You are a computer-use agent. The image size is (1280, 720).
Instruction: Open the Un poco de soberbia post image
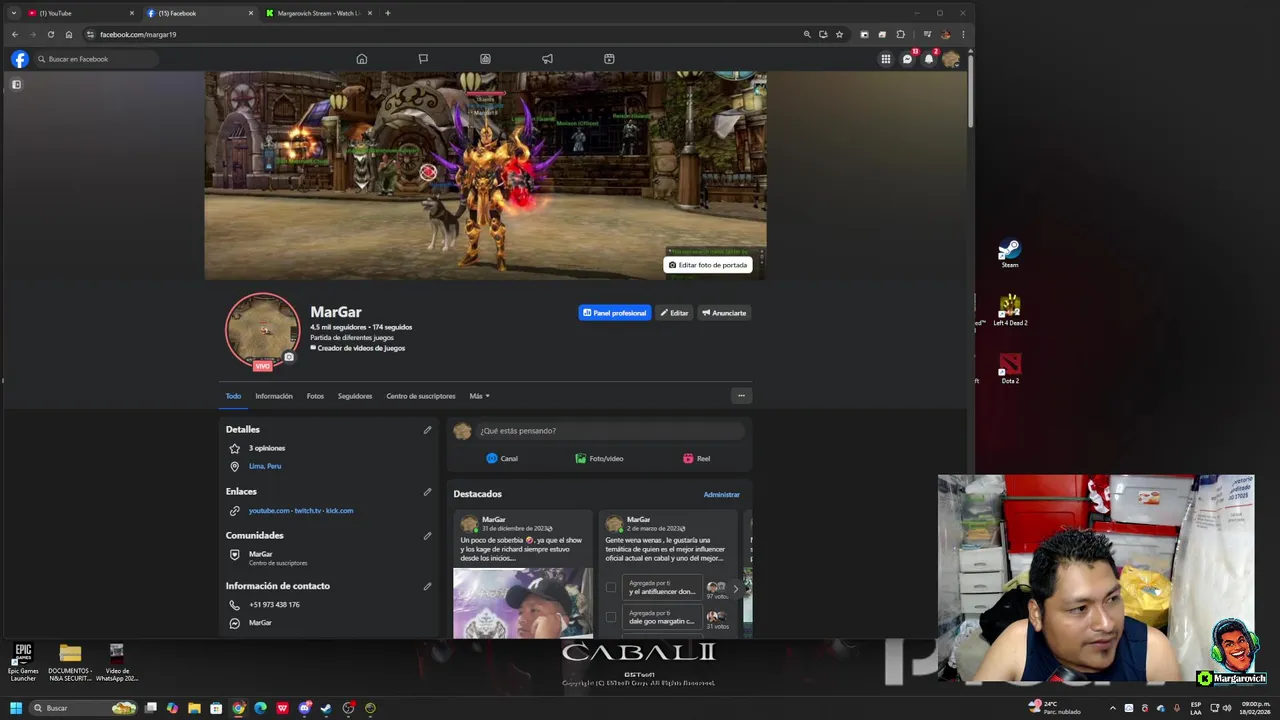(x=523, y=603)
